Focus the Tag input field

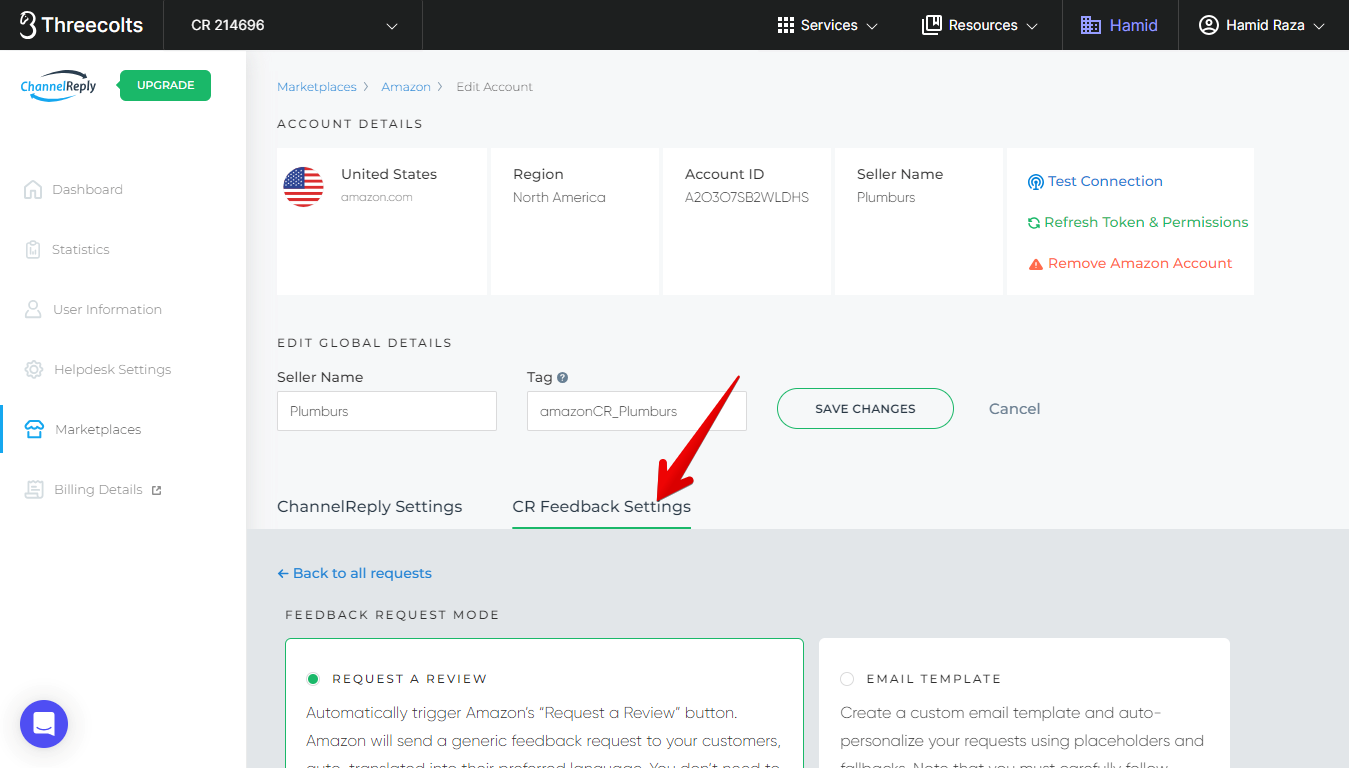637,411
